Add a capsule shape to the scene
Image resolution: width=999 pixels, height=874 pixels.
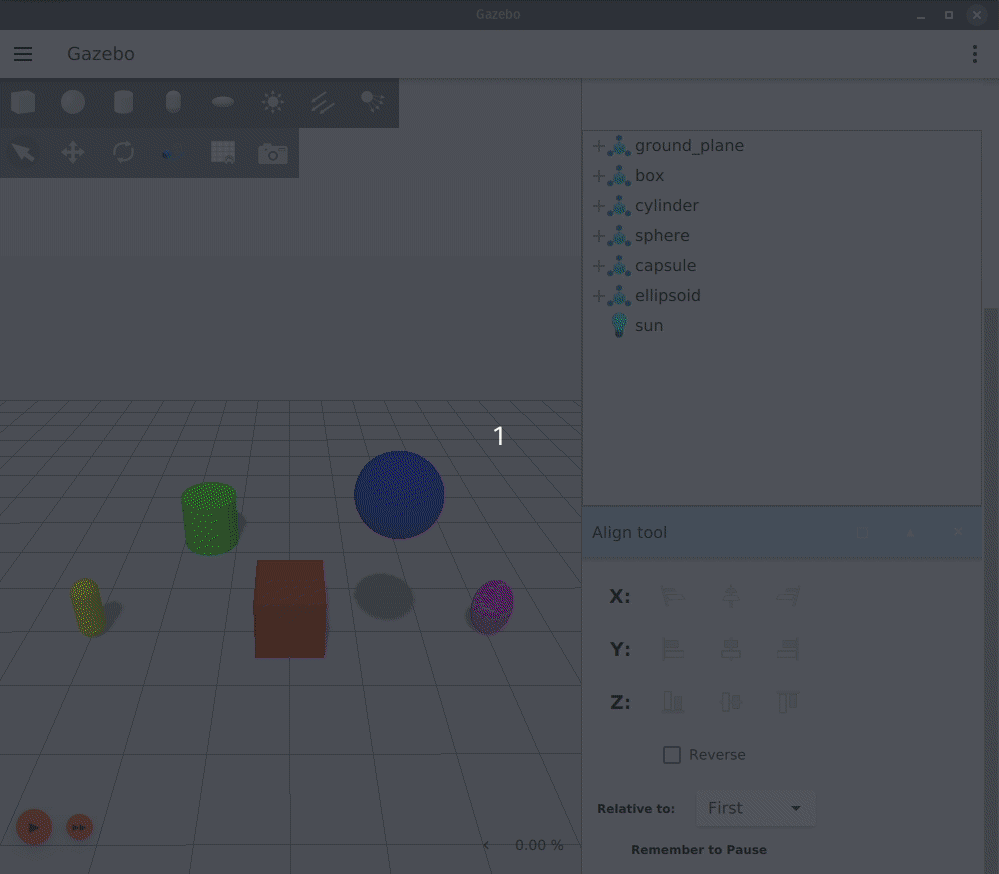point(173,102)
